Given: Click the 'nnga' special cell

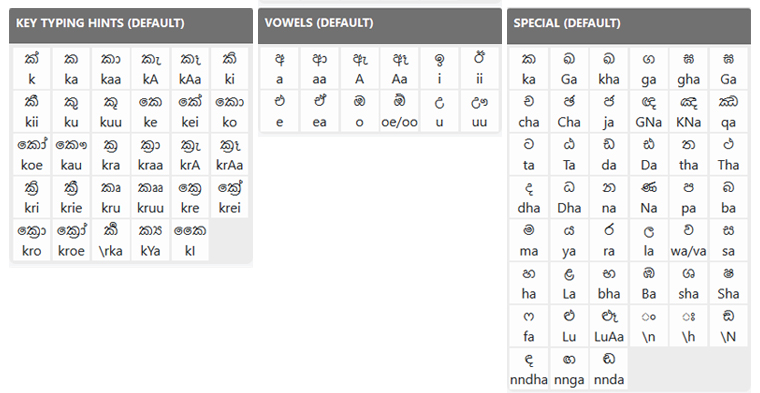Looking at the screenshot, I should 569,369.
